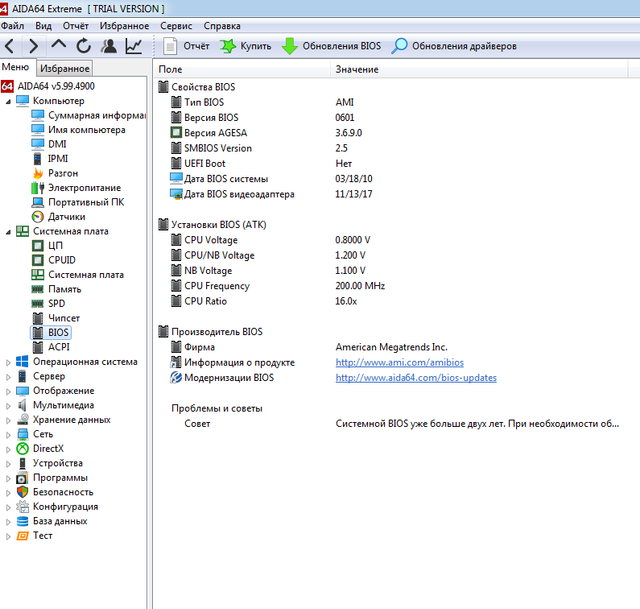Image resolution: width=640 pixels, height=609 pixels.
Task: Select the BIOS tree item
Action: [51, 332]
